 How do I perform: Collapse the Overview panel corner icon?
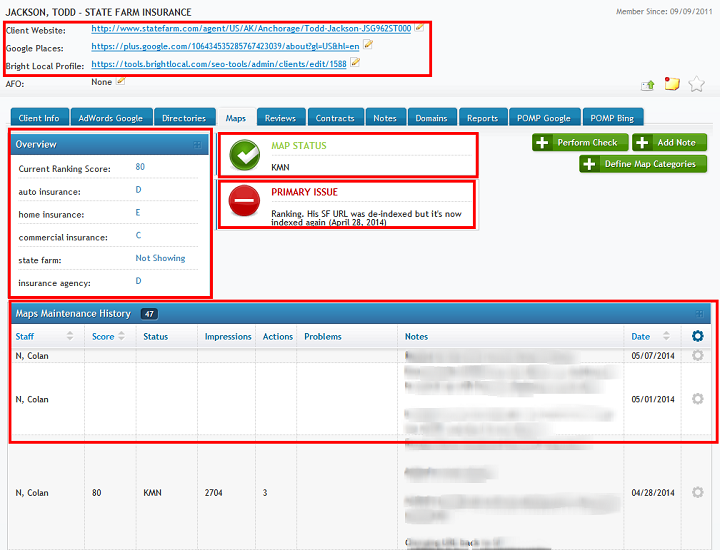coord(197,145)
